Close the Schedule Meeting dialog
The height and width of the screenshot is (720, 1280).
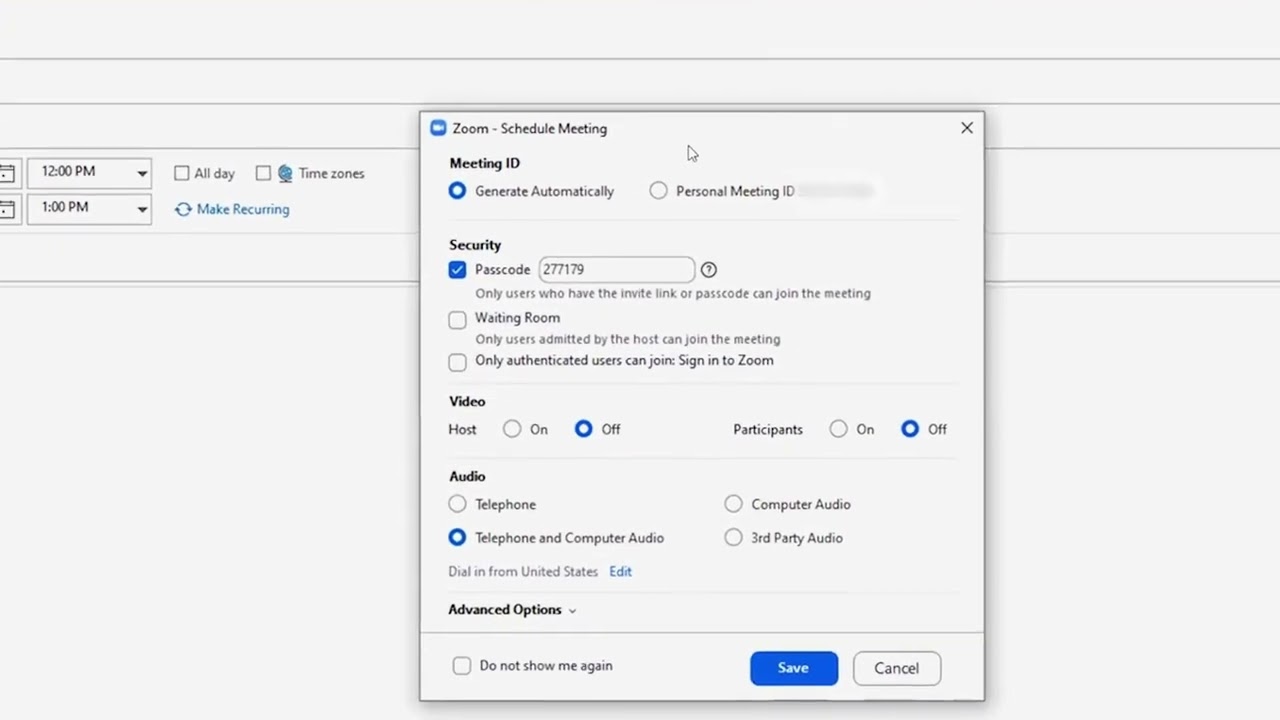[967, 128]
